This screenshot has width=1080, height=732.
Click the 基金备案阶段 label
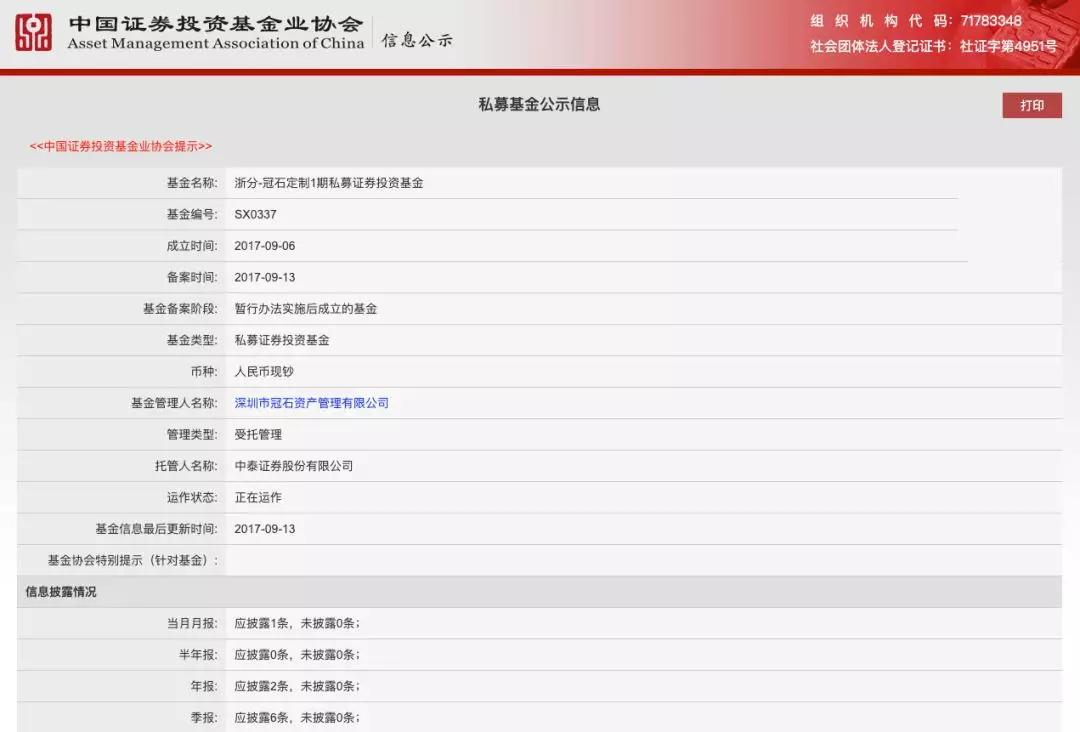pos(180,309)
